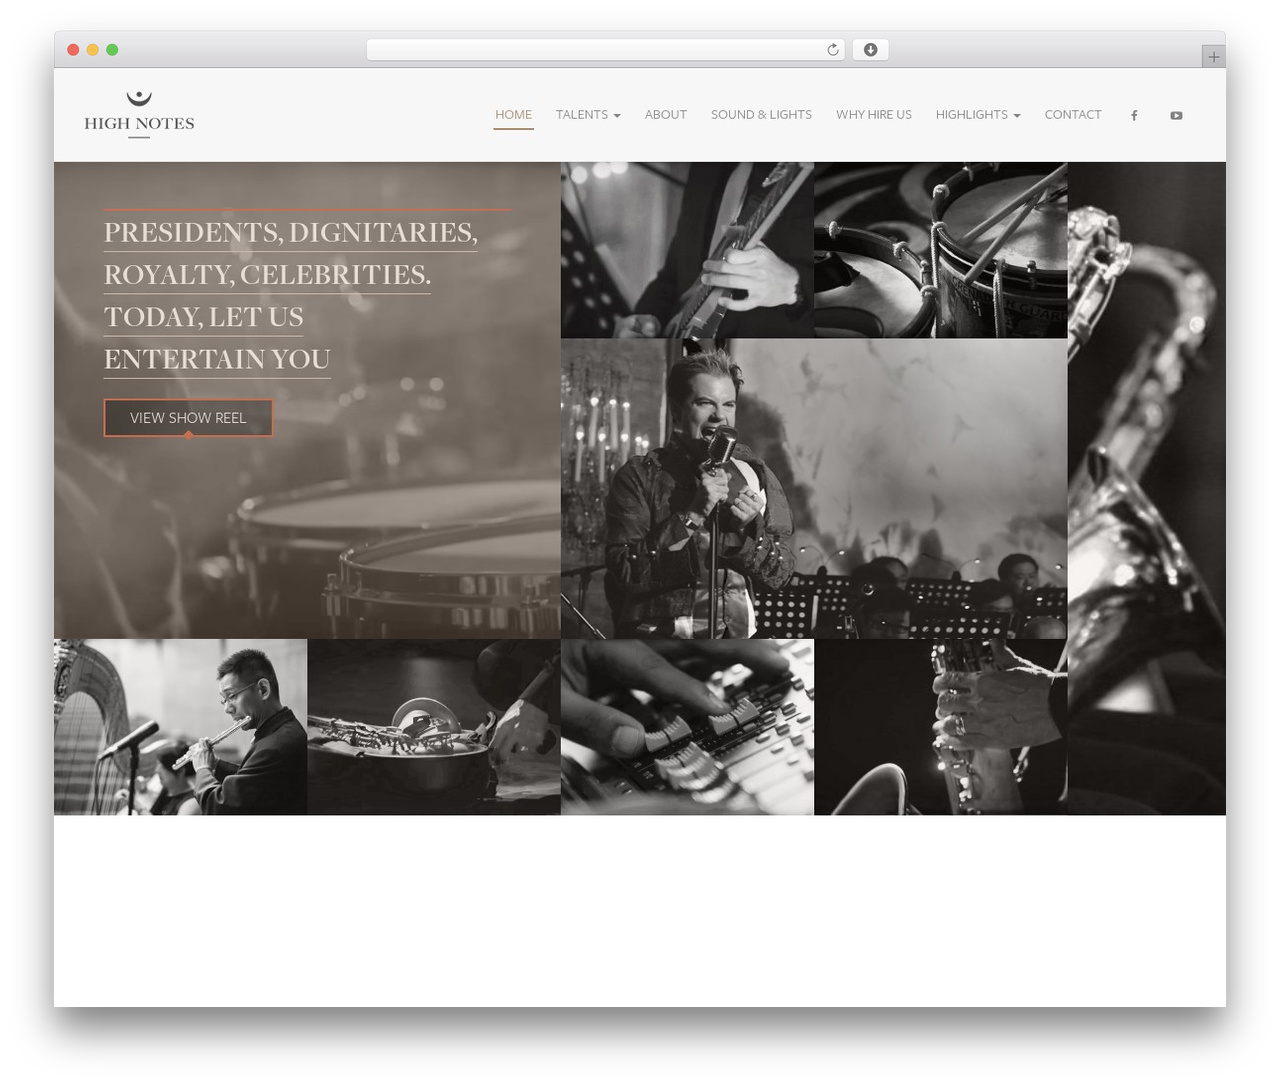Image resolution: width=1280 pixels, height=1084 pixels.
Task: Maximize the browser window
Action: click(x=112, y=50)
